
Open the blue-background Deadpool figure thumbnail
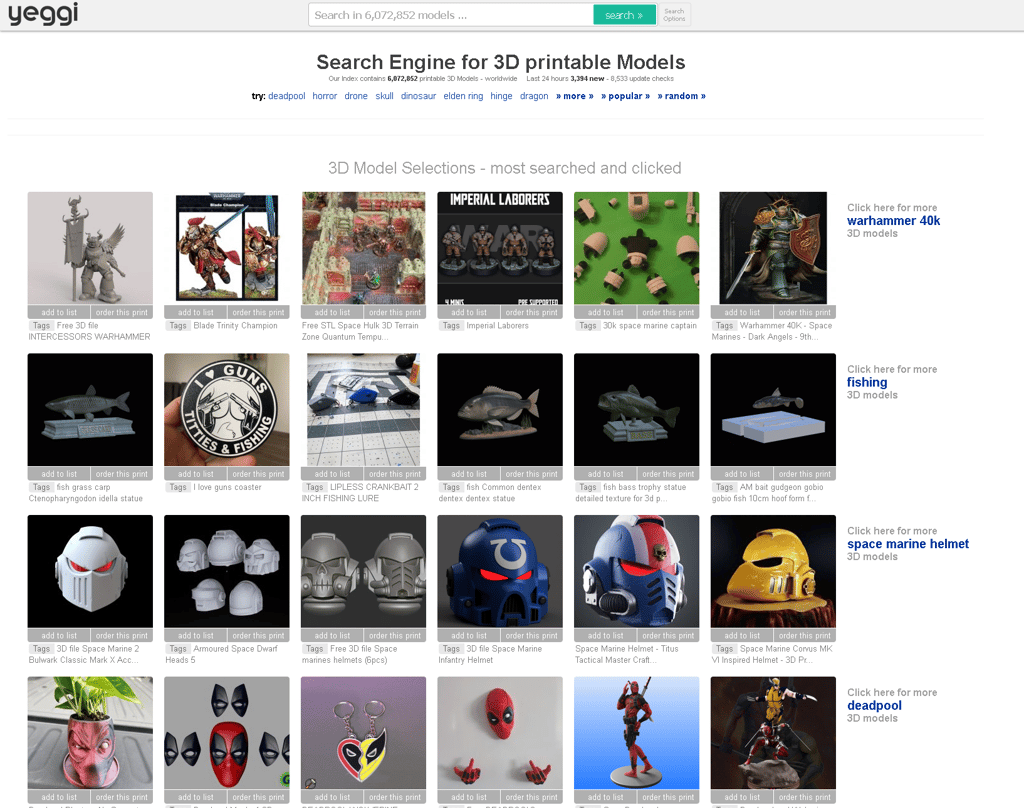pyautogui.click(x=637, y=733)
